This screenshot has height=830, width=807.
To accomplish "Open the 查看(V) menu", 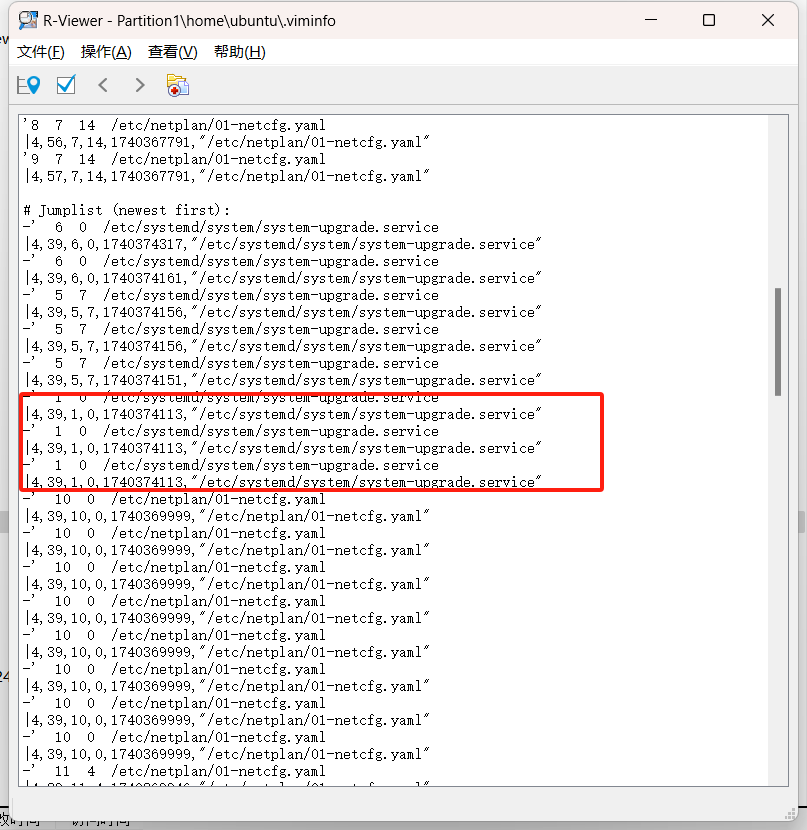I will coord(171,52).
